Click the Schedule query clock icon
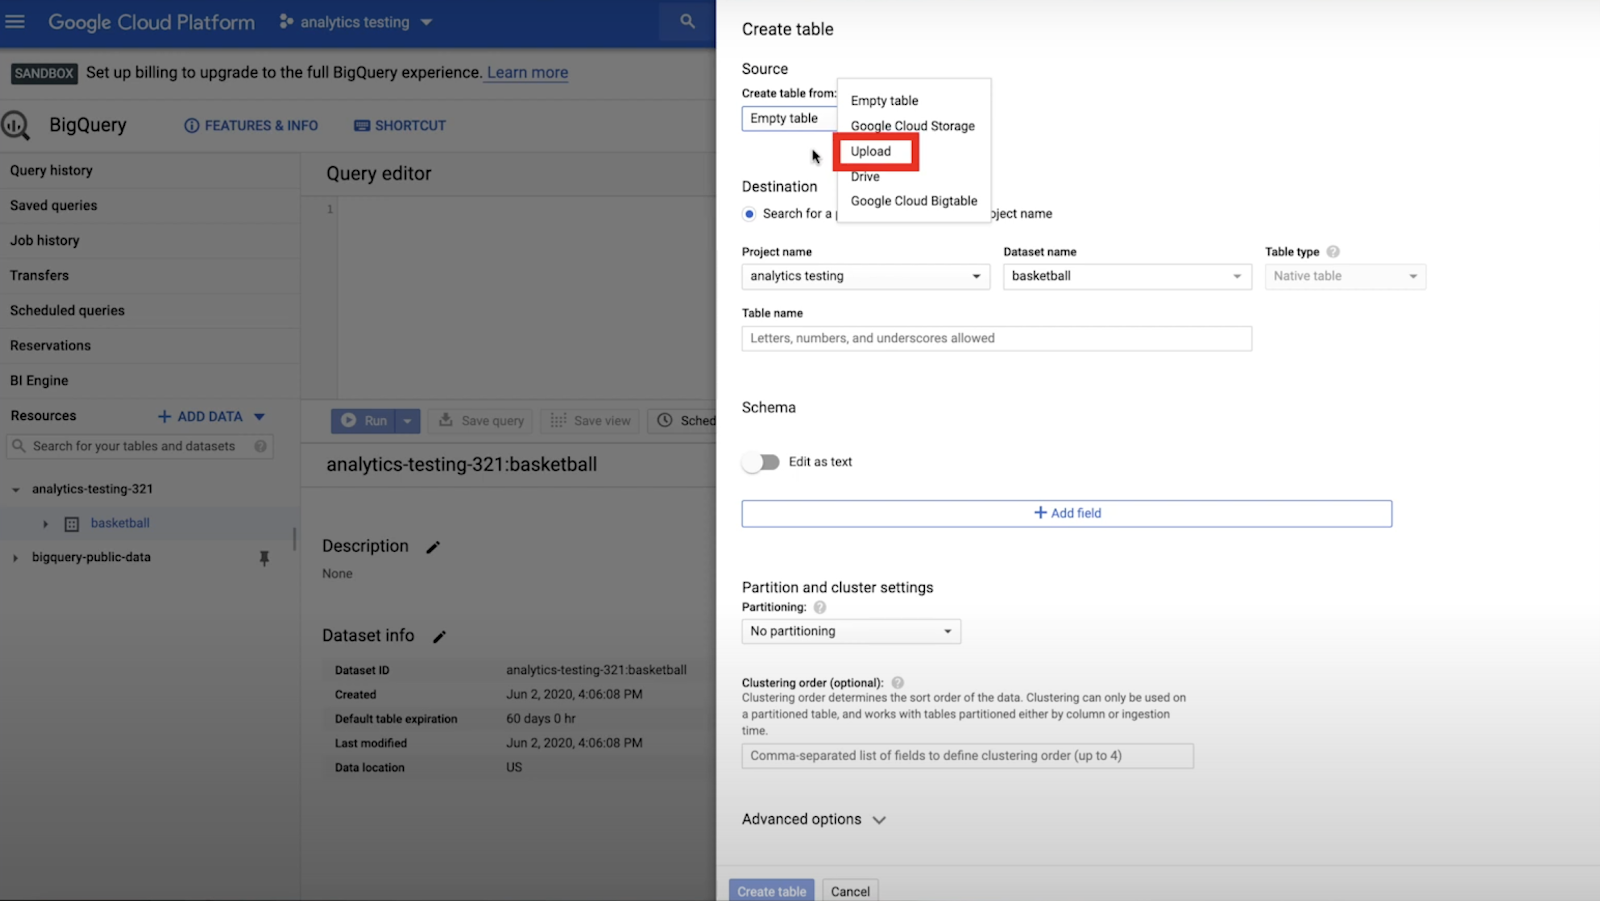1600x901 pixels. coord(665,420)
